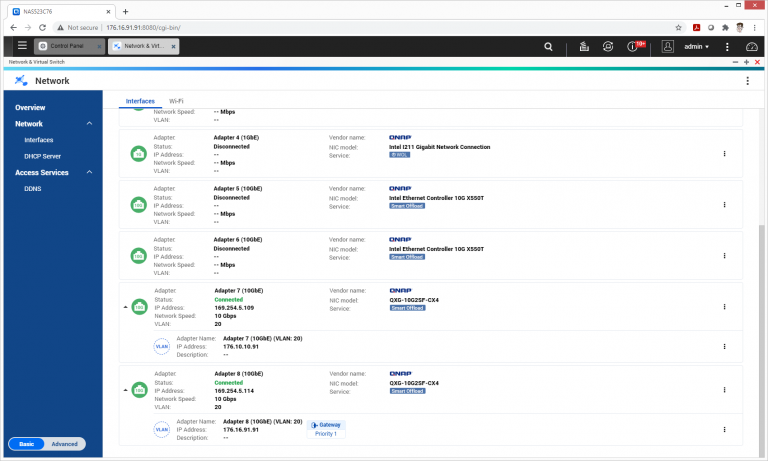The image size is (768, 461).
Task: Switch to Advanced mode toggle
Action: tap(65, 444)
